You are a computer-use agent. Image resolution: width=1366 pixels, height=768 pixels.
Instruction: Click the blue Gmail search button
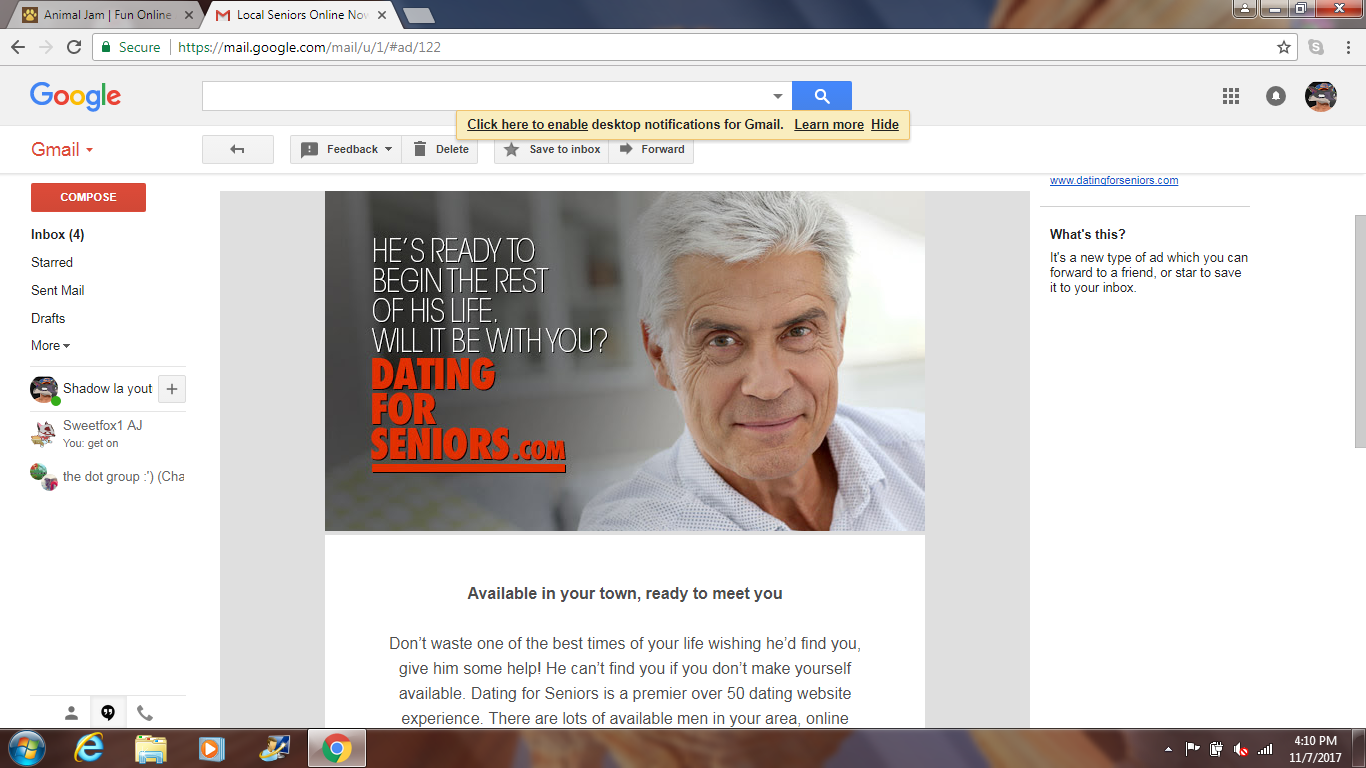822,96
